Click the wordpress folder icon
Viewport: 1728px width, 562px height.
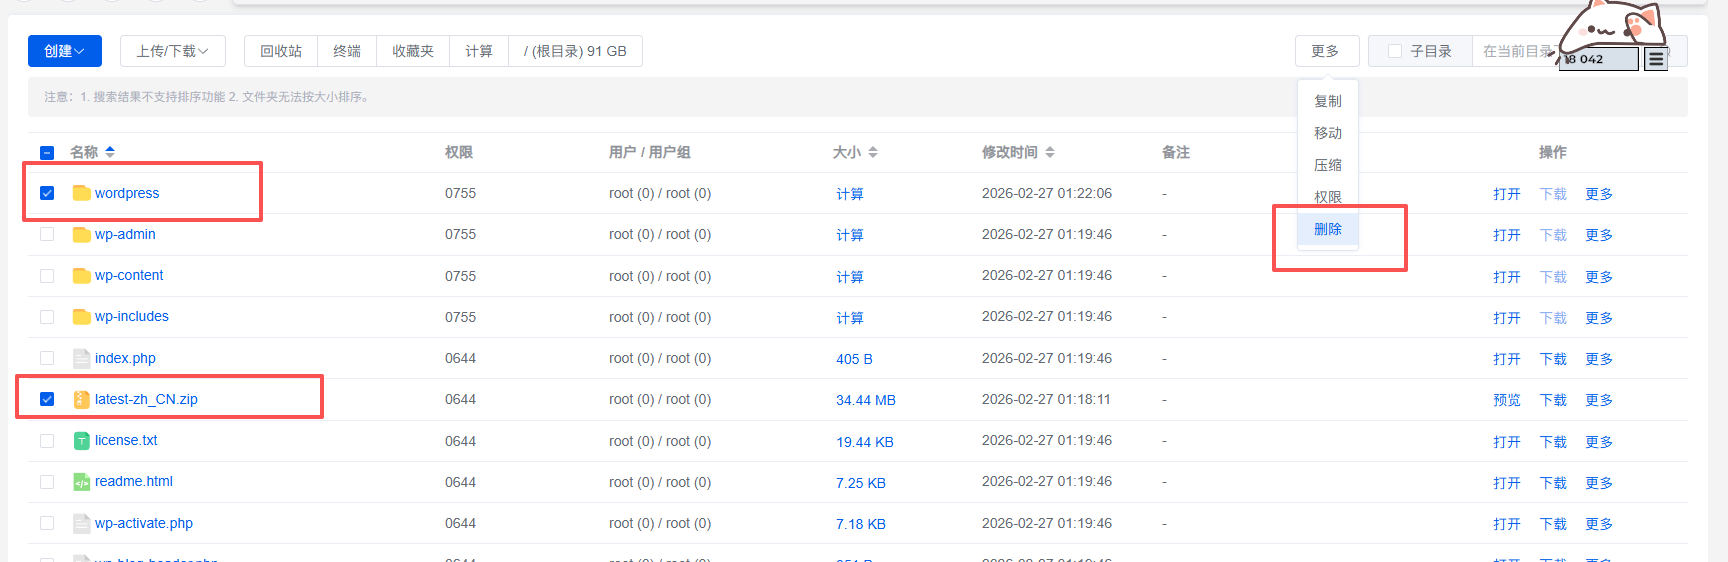81,193
